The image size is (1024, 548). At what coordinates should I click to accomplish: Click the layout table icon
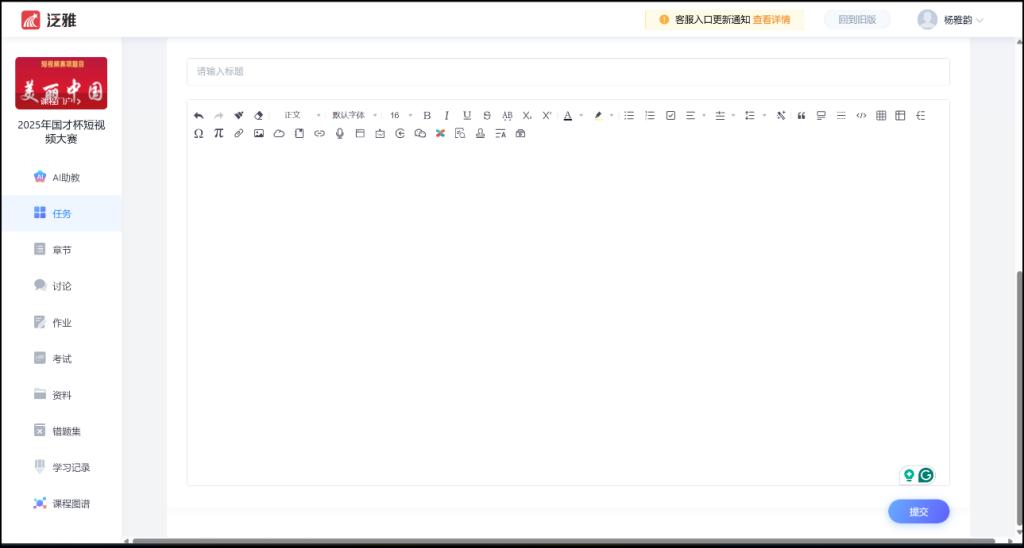901,116
